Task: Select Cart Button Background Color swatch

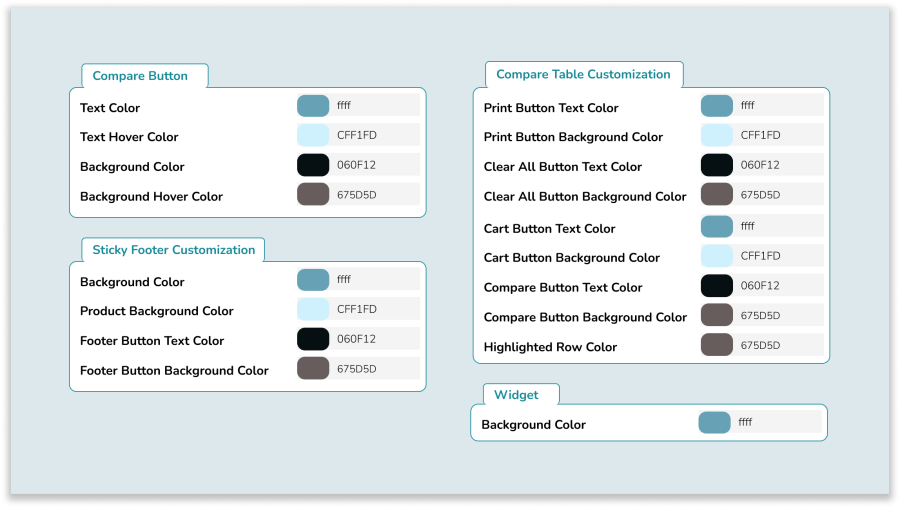Action: coord(717,256)
